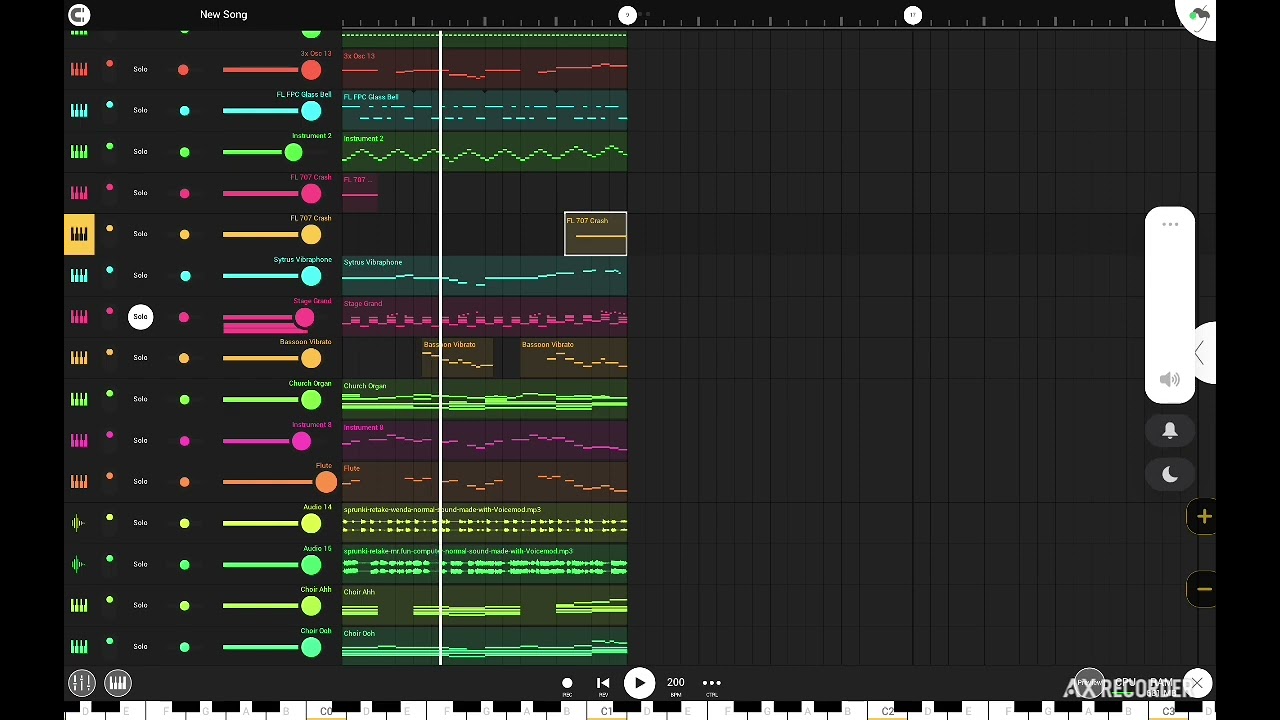This screenshot has width=1280, height=720.
Task: Solo the Audio 14 track
Action: click(x=140, y=523)
